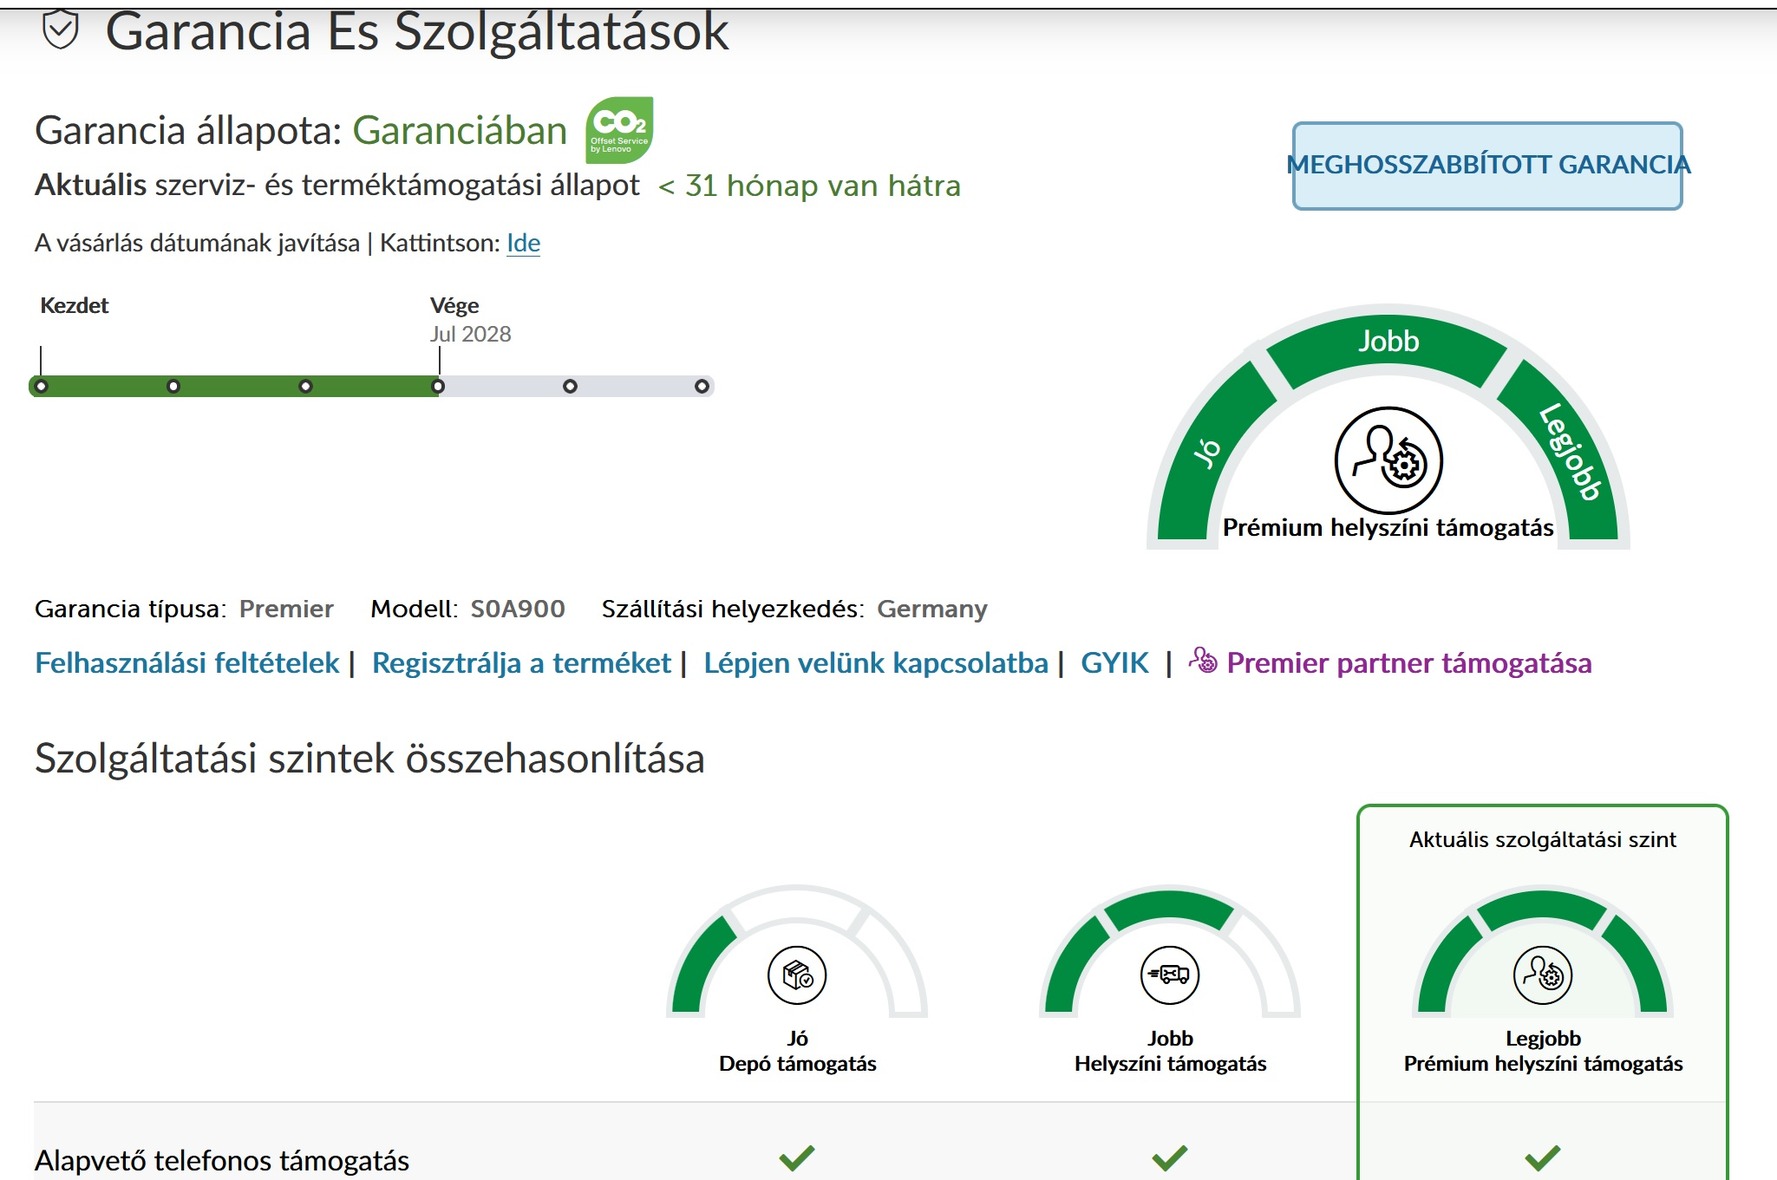Viewport: 1777px width, 1180px height.
Task: Open the GYIK link
Action: (x=1115, y=663)
